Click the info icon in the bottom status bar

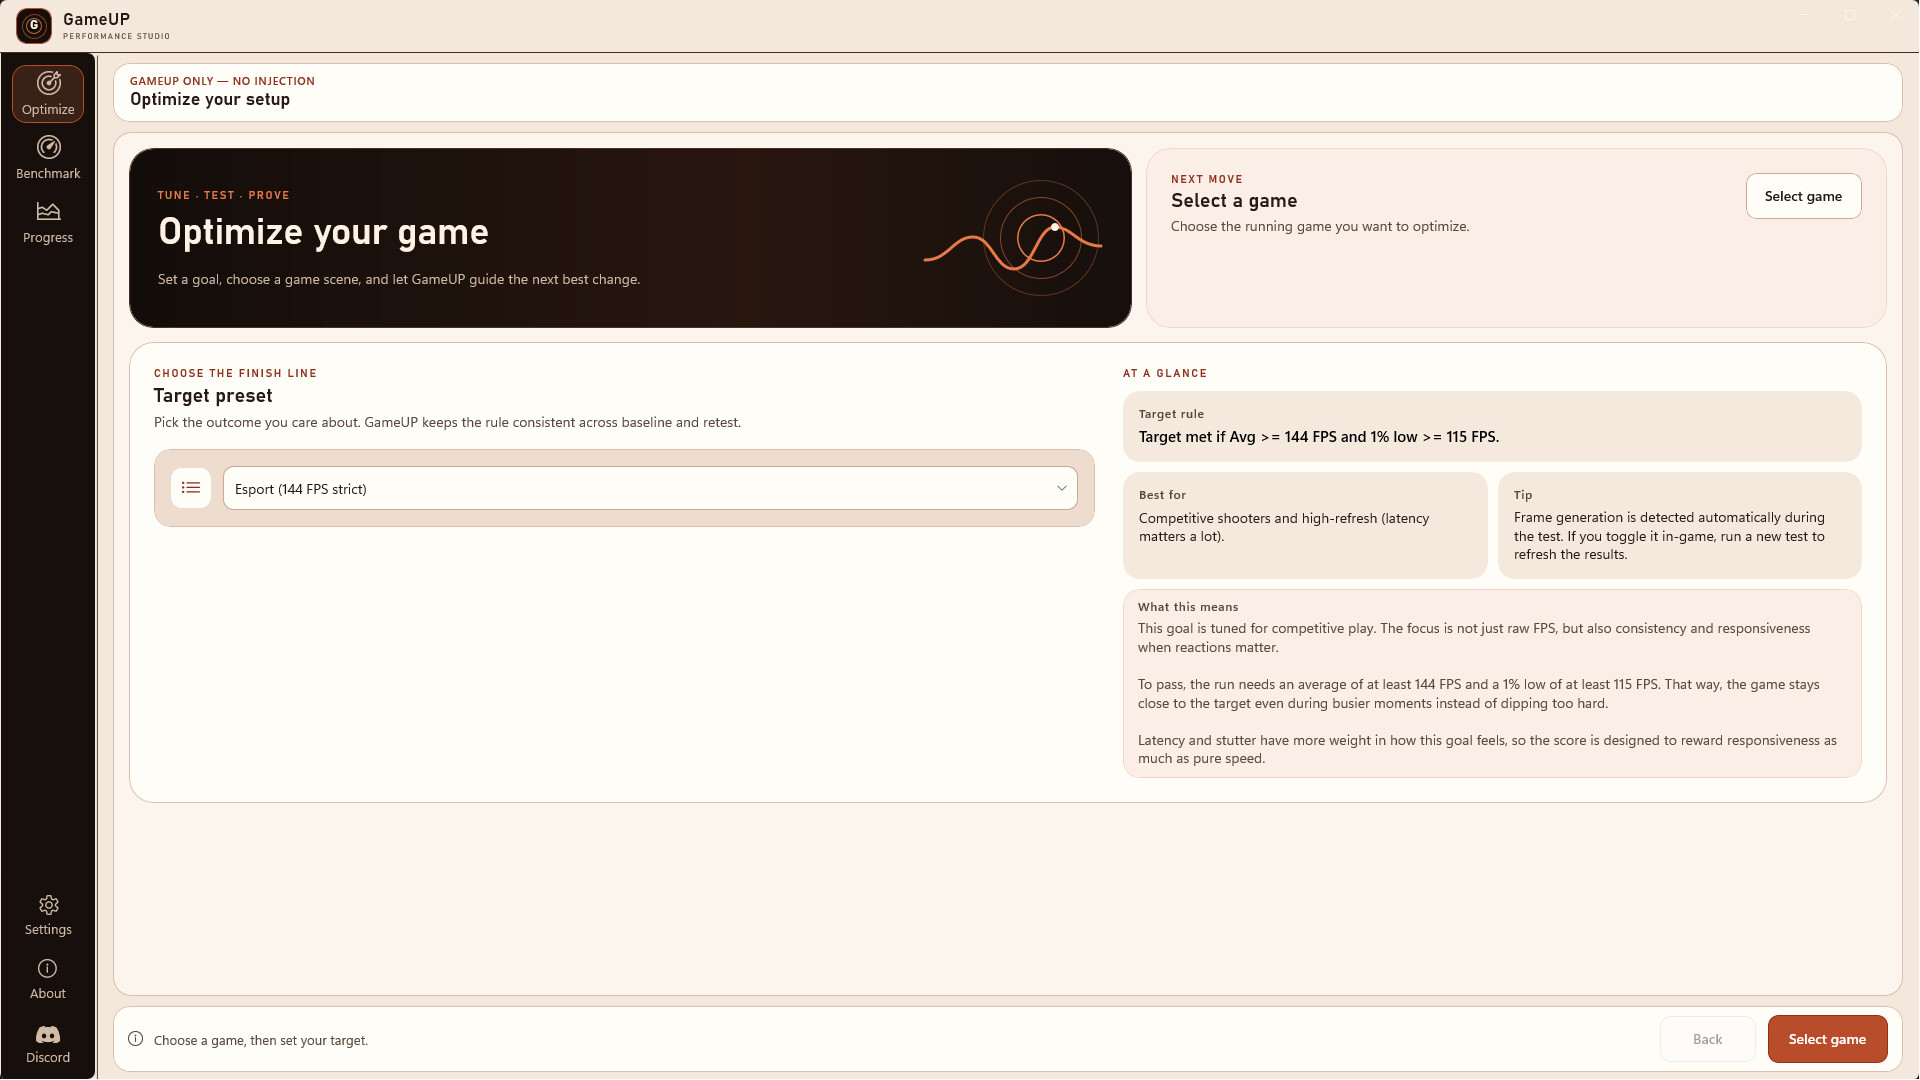pyautogui.click(x=136, y=1039)
